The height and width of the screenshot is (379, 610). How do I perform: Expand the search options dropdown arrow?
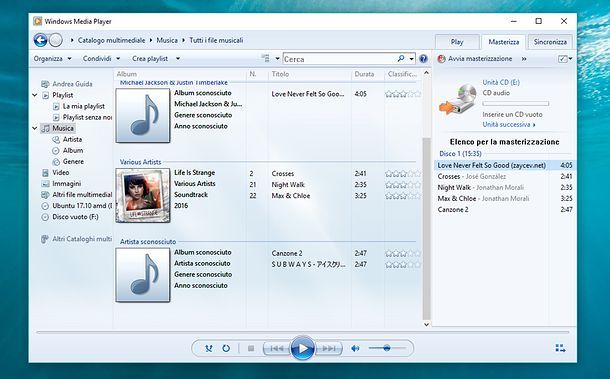pos(412,59)
